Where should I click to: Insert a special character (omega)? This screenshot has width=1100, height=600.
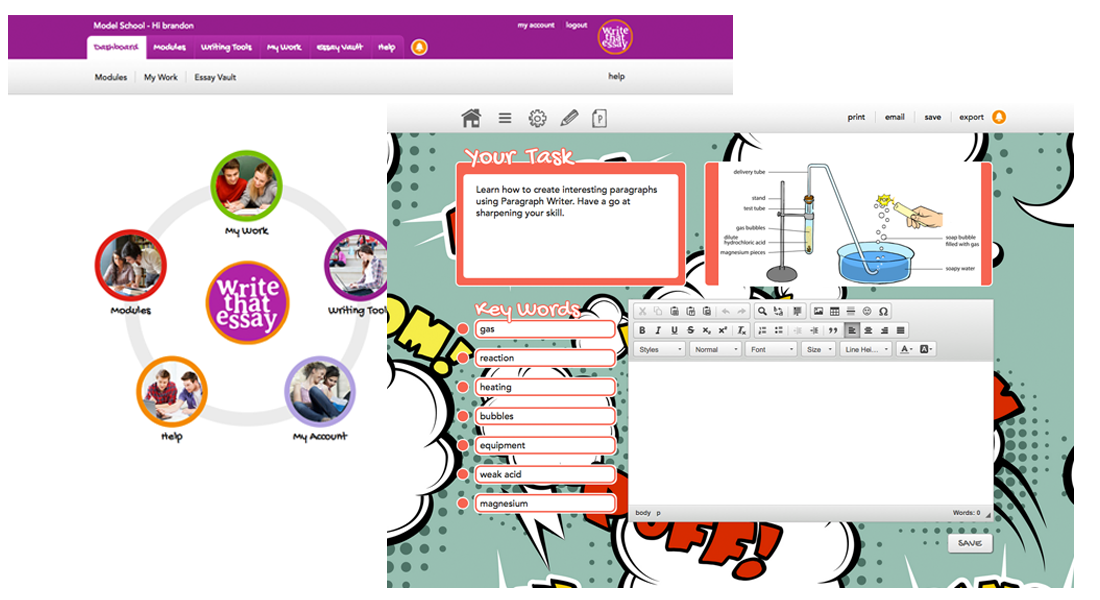[x=883, y=311]
